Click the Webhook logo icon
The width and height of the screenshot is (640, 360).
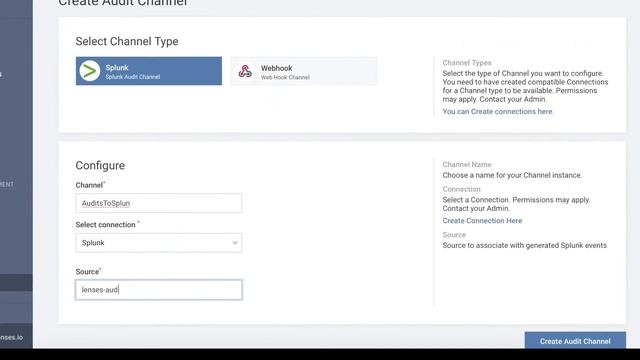tap(245, 71)
